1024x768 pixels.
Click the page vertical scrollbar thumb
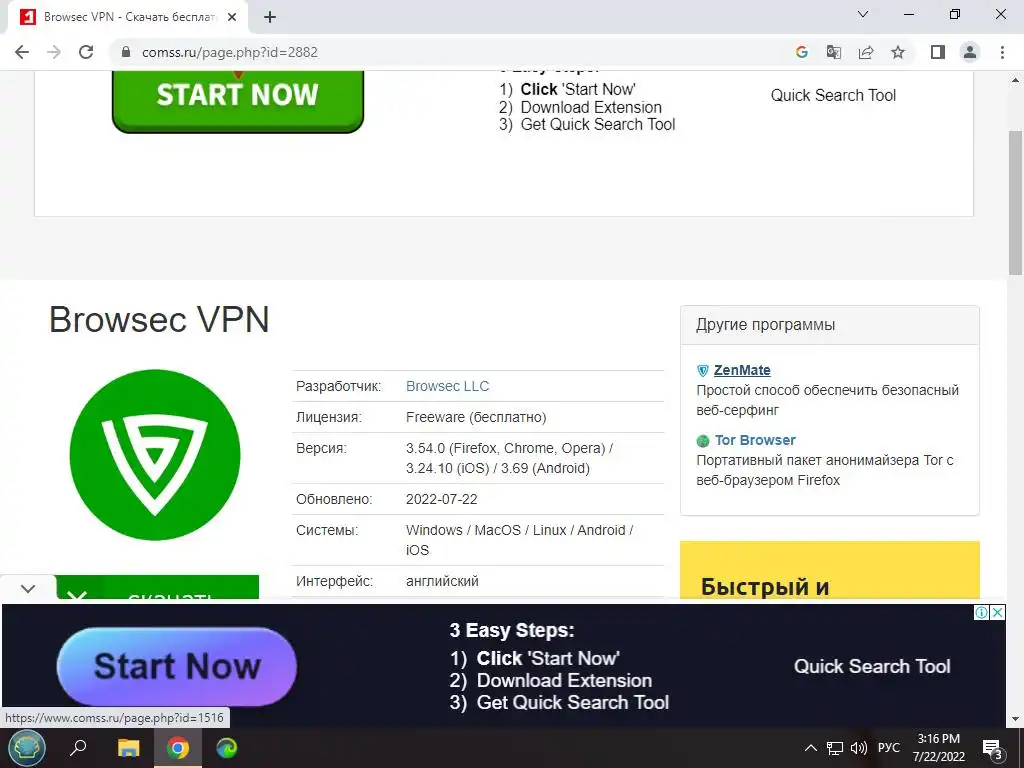pos(1016,202)
